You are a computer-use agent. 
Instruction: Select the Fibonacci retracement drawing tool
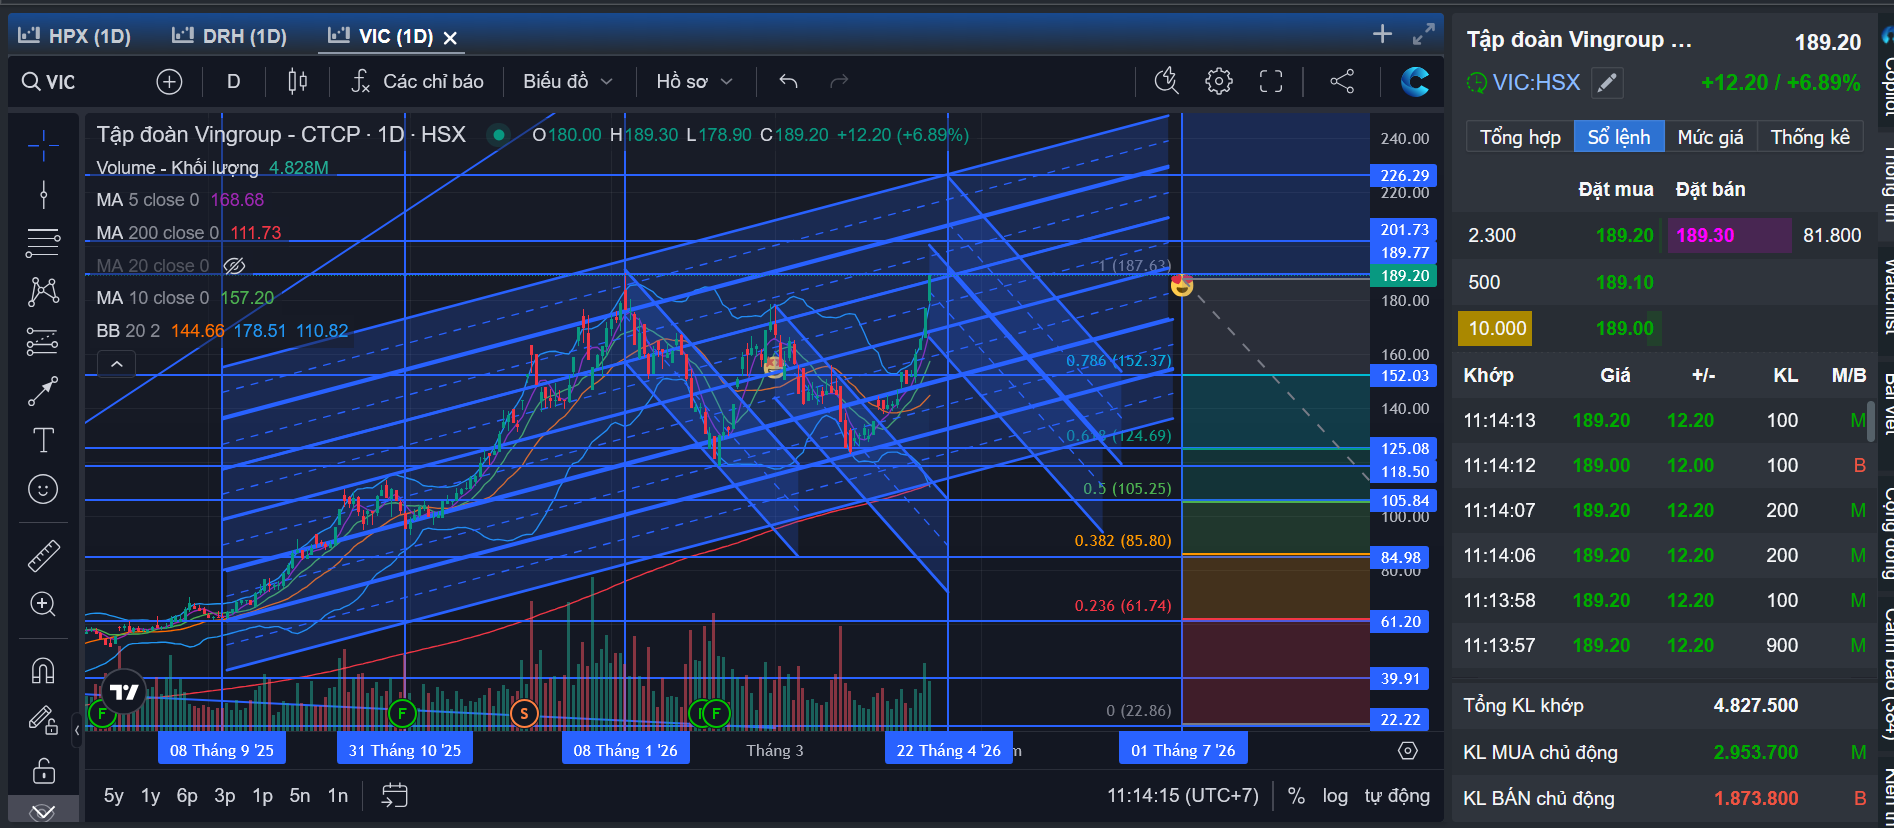pos(43,242)
